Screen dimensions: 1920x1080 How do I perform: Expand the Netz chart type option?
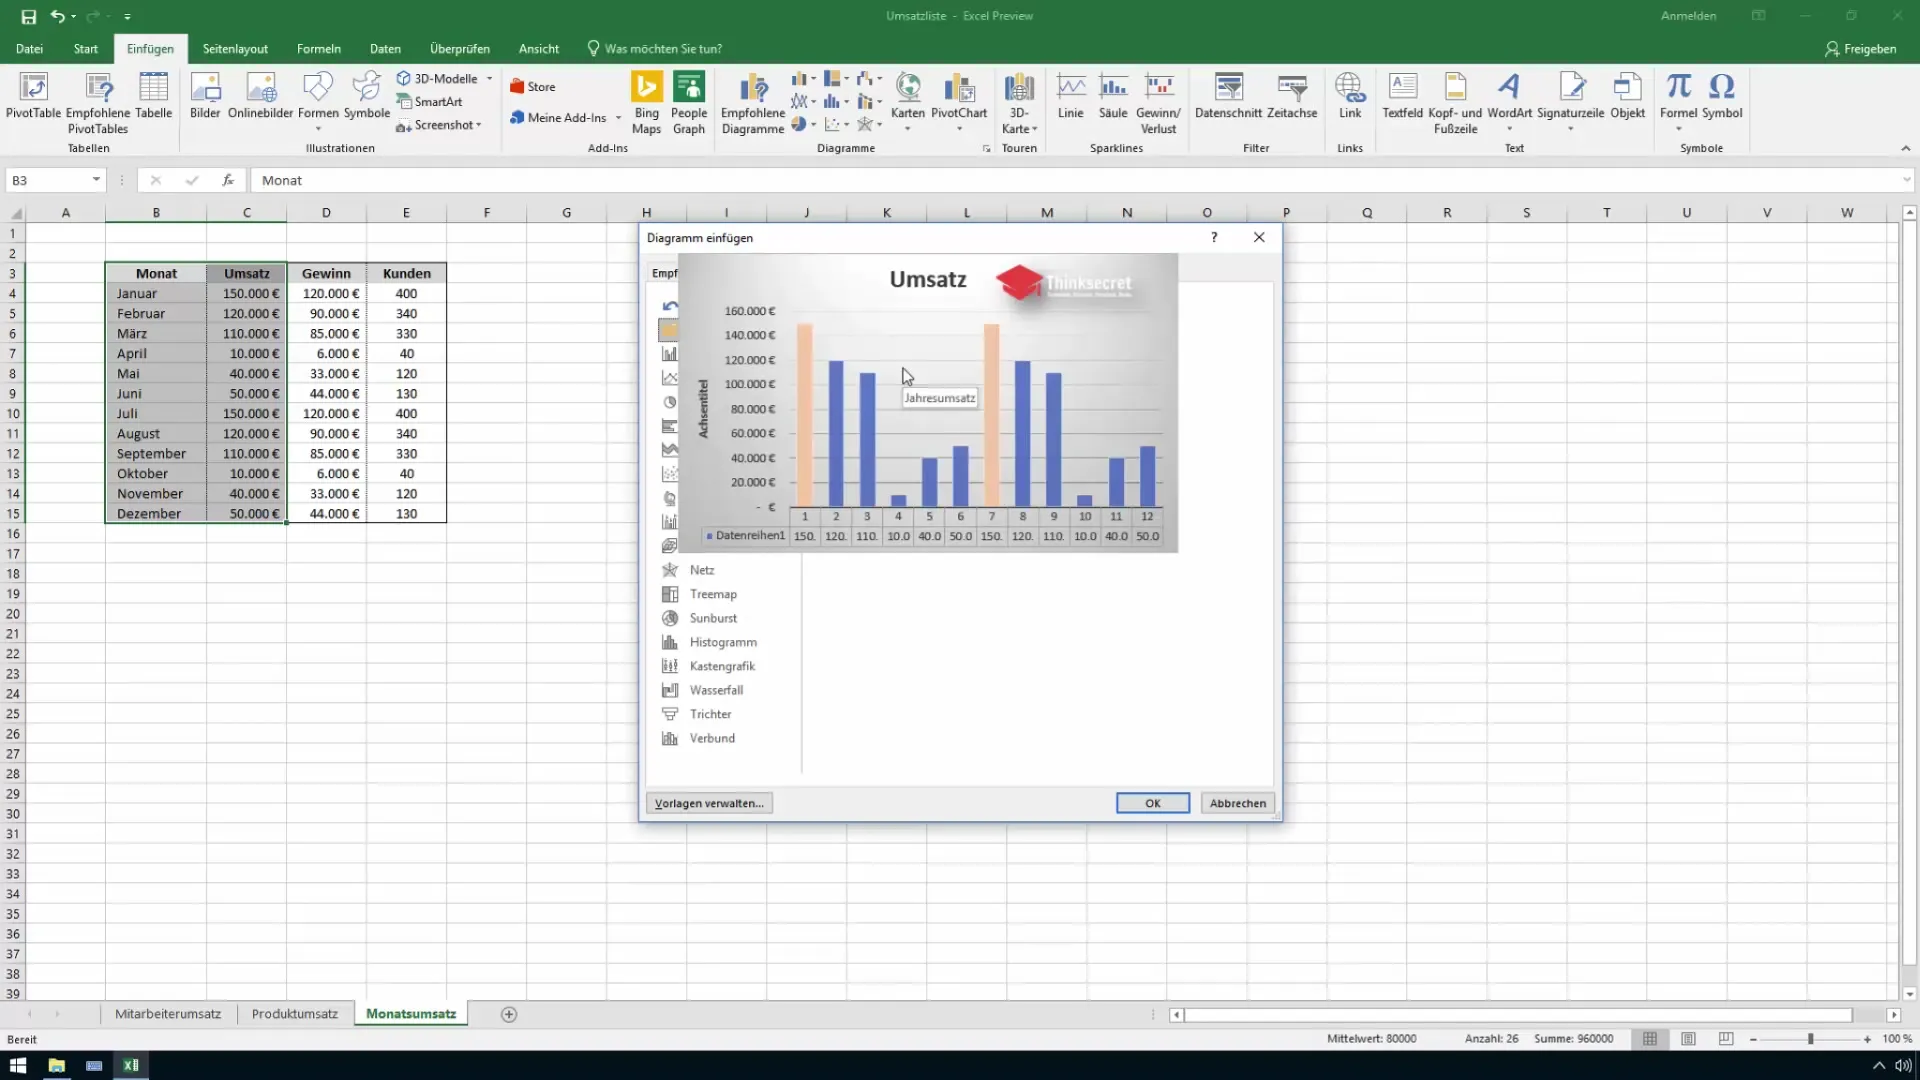[x=702, y=570]
